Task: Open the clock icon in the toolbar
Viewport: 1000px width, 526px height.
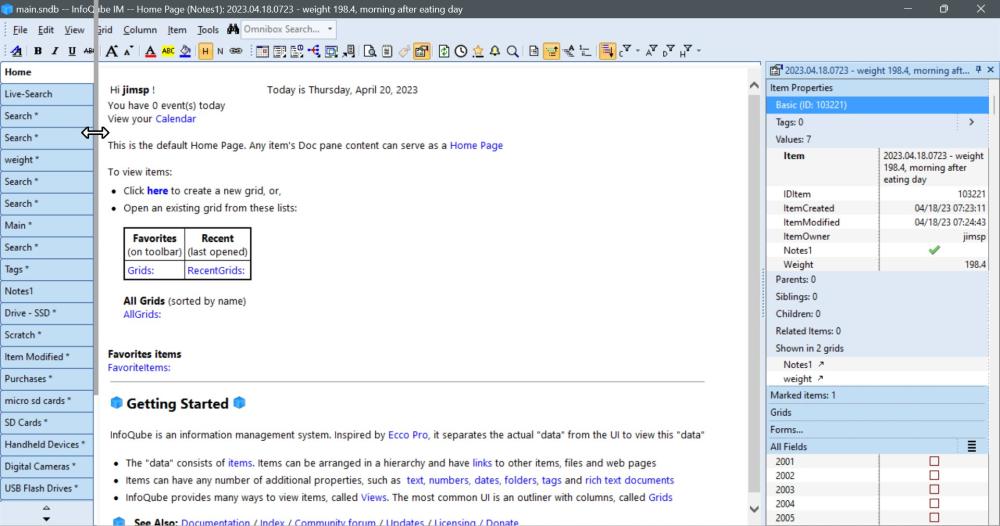Action: pyautogui.click(x=460, y=51)
